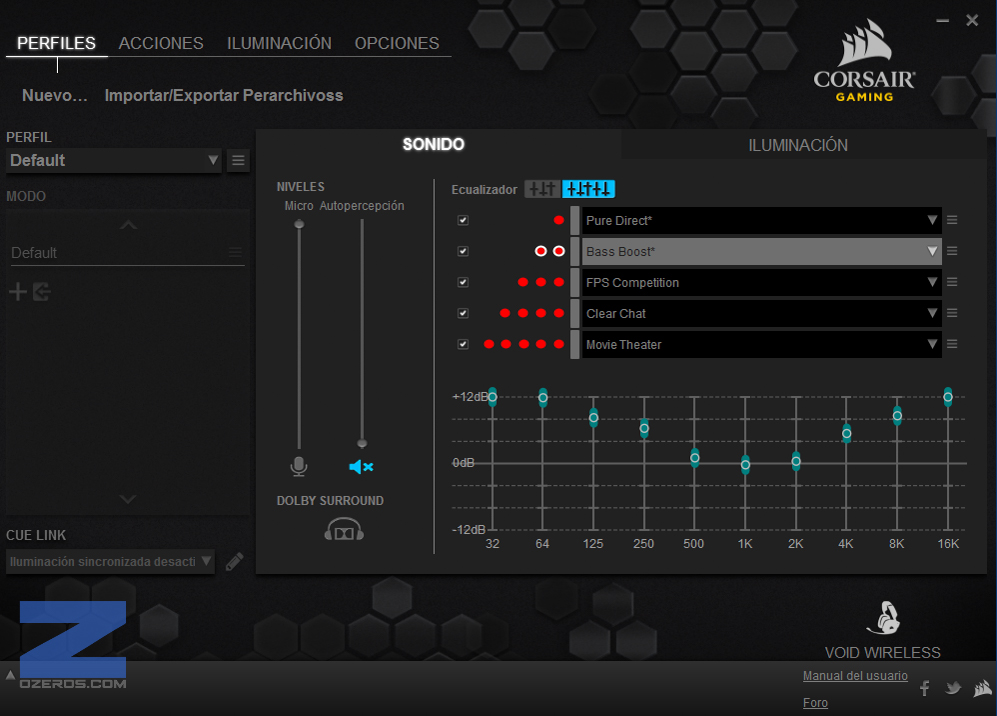Click the Micro level slider handle
Image resolution: width=997 pixels, height=716 pixels.
pos(299,224)
